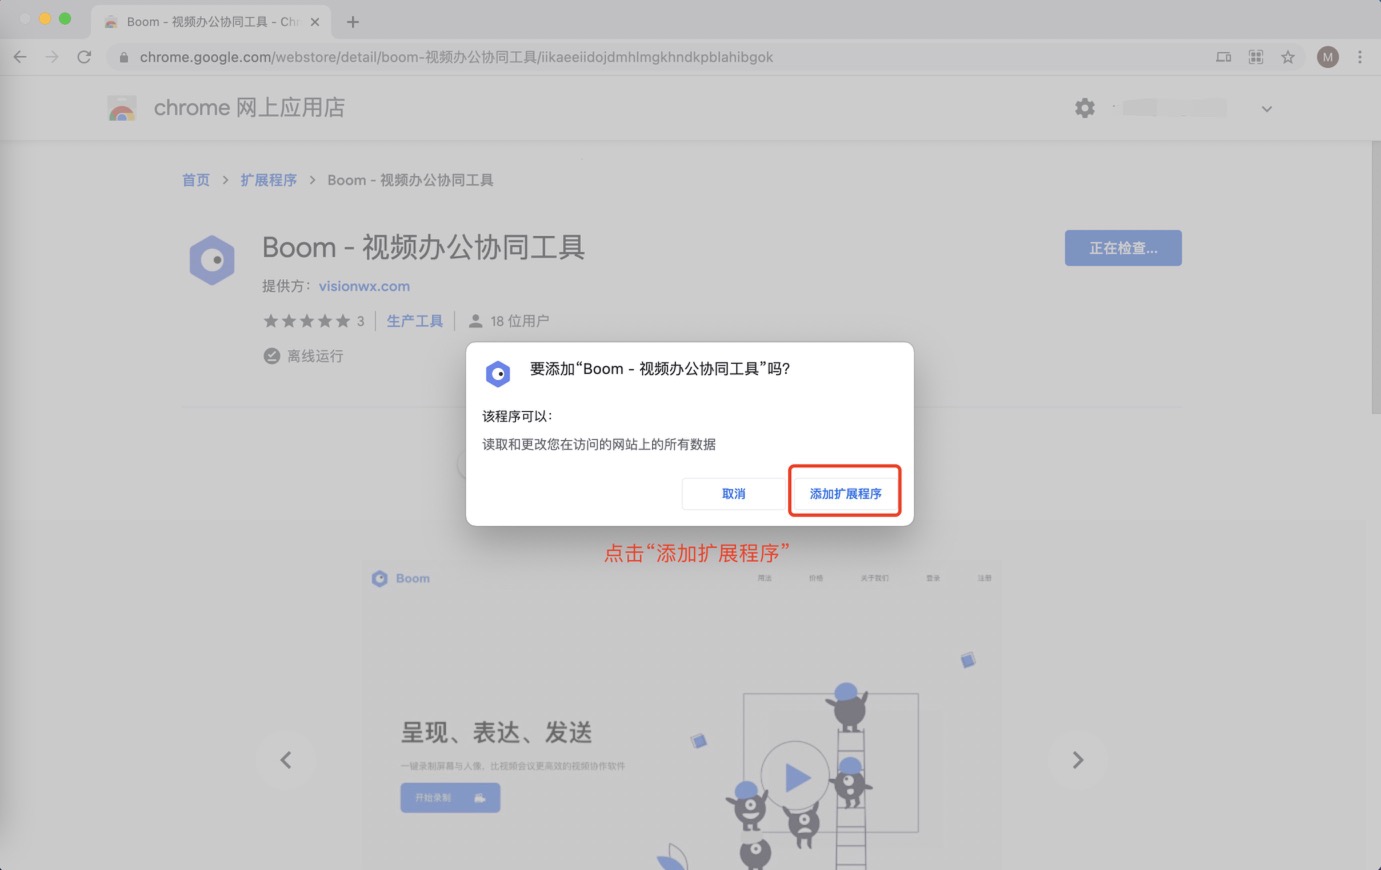Viewport: 1381px width, 870px height.
Task: Click the Boom icon in the dialog
Action: click(498, 374)
